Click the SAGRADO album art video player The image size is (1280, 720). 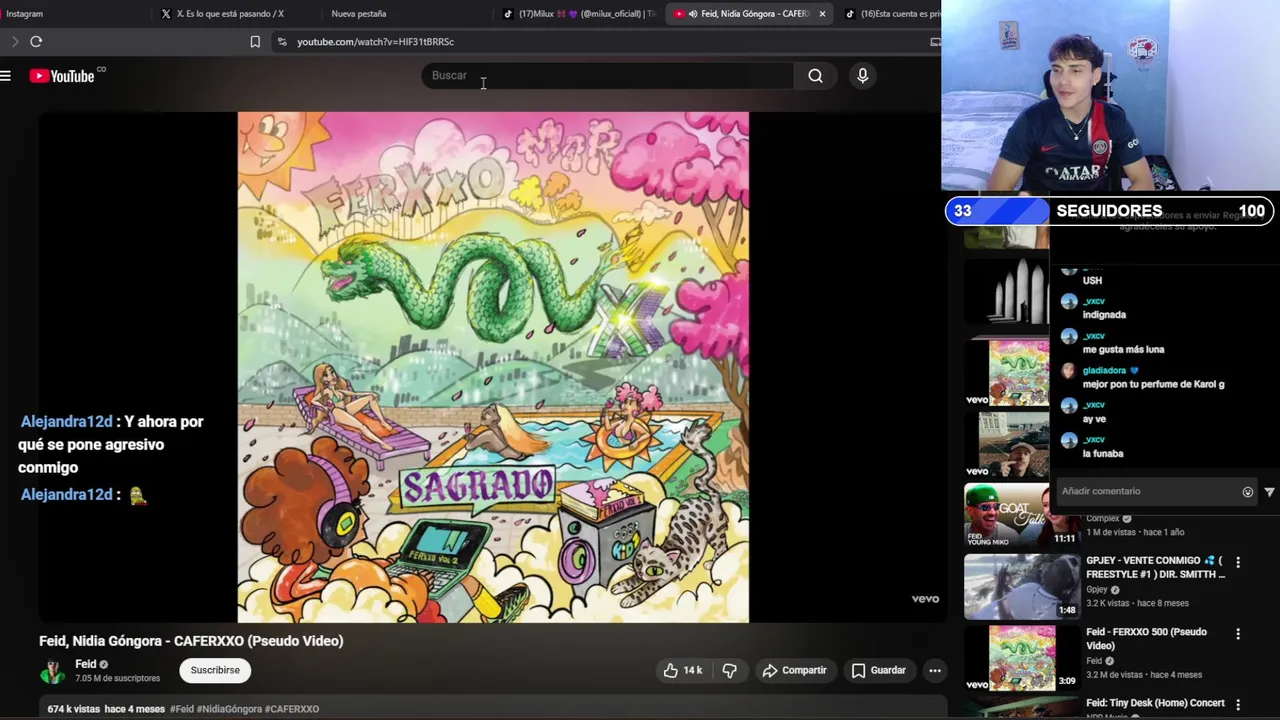(x=493, y=367)
